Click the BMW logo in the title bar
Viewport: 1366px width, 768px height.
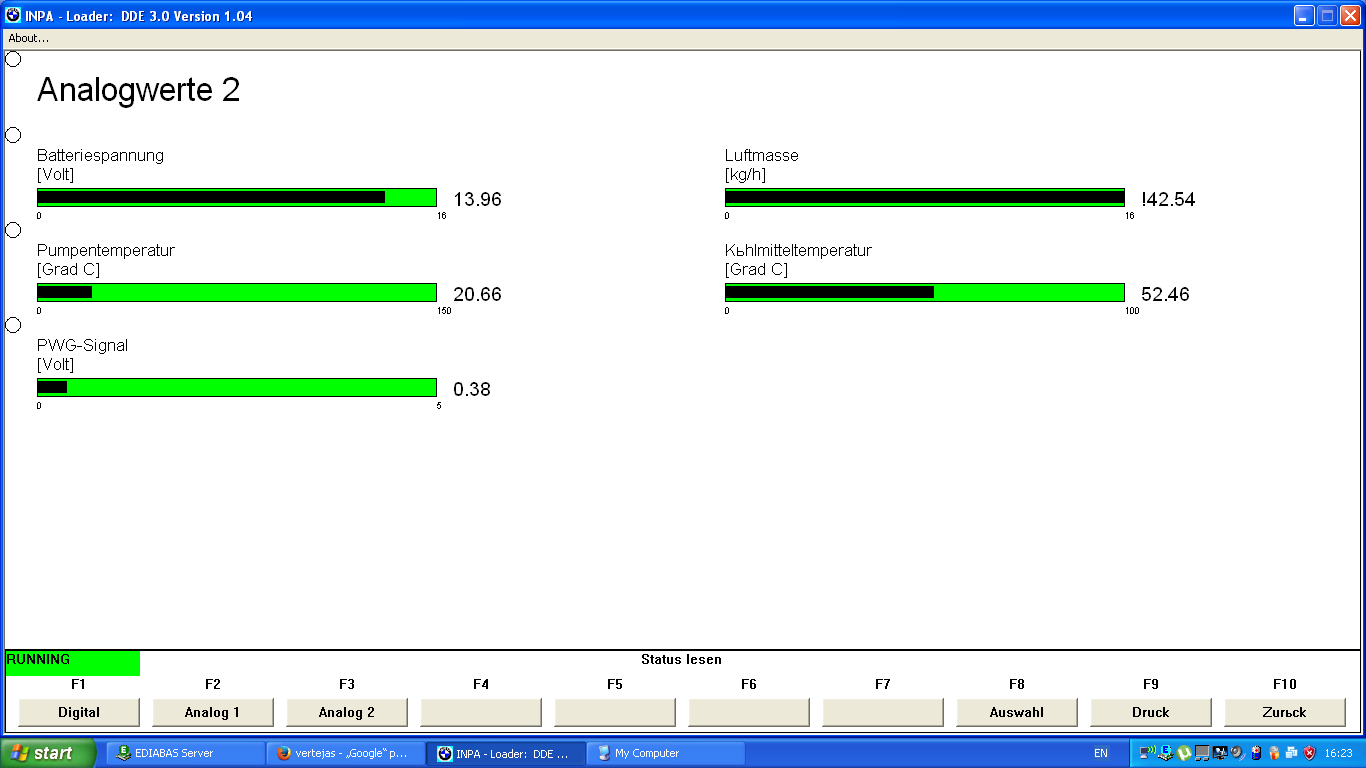click(x=13, y=16)
